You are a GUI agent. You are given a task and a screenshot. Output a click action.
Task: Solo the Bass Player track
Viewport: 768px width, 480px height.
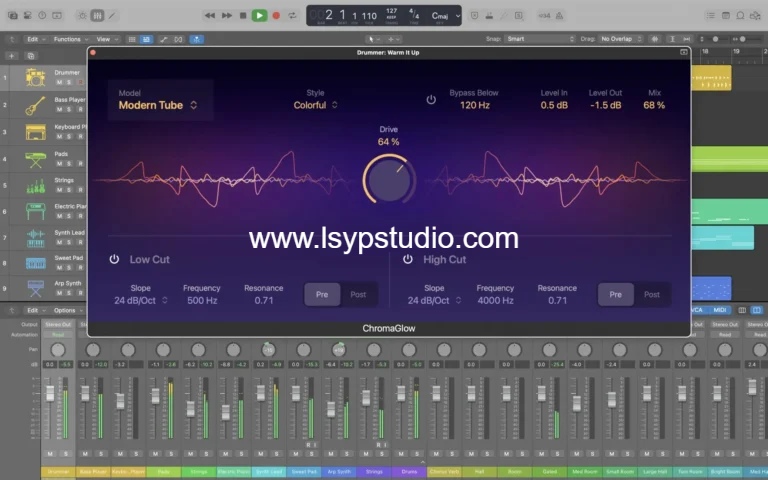coord(69,109)
